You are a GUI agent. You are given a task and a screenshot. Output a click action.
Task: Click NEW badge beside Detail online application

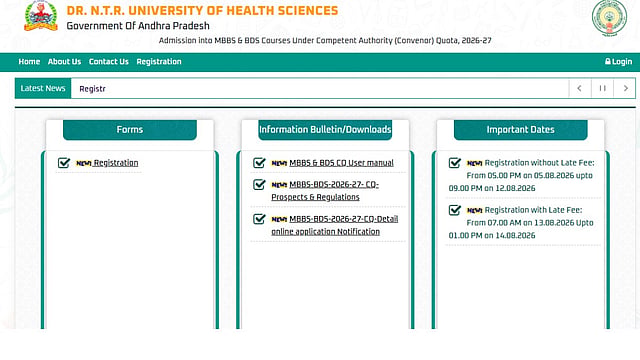point(279,219)
